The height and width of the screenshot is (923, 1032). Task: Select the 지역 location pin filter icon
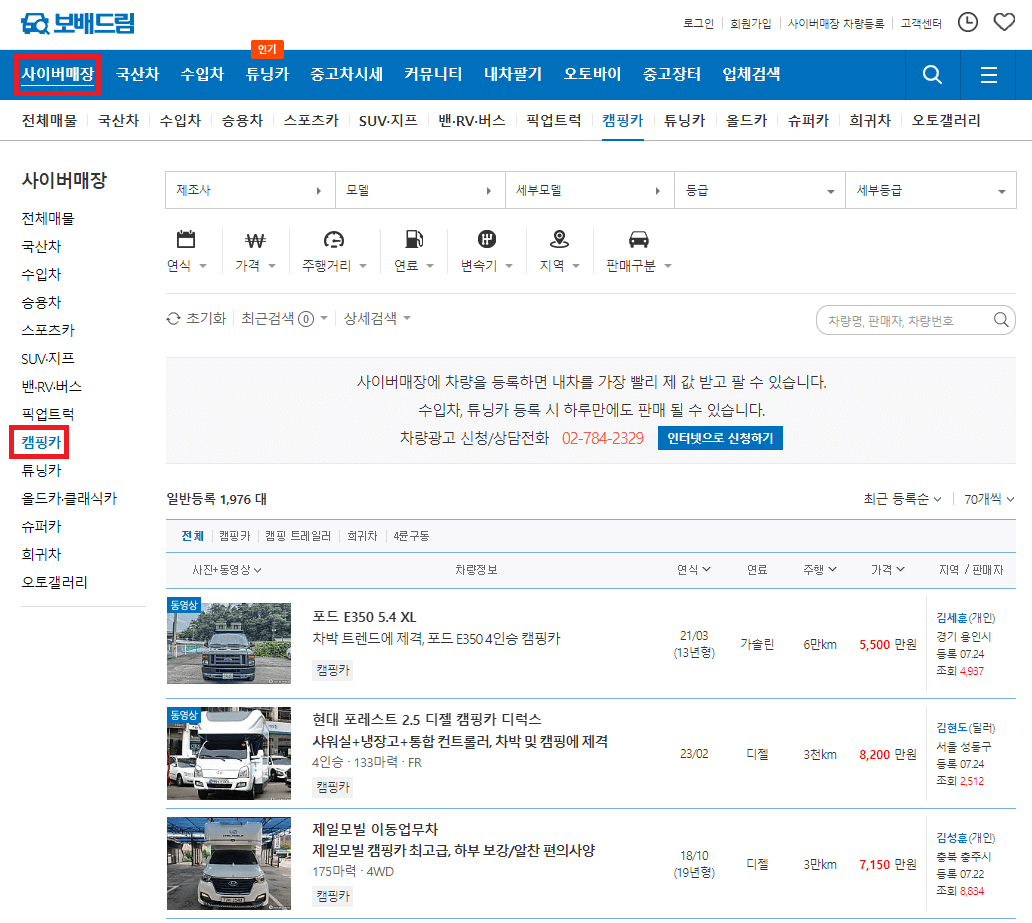(561, 240)
